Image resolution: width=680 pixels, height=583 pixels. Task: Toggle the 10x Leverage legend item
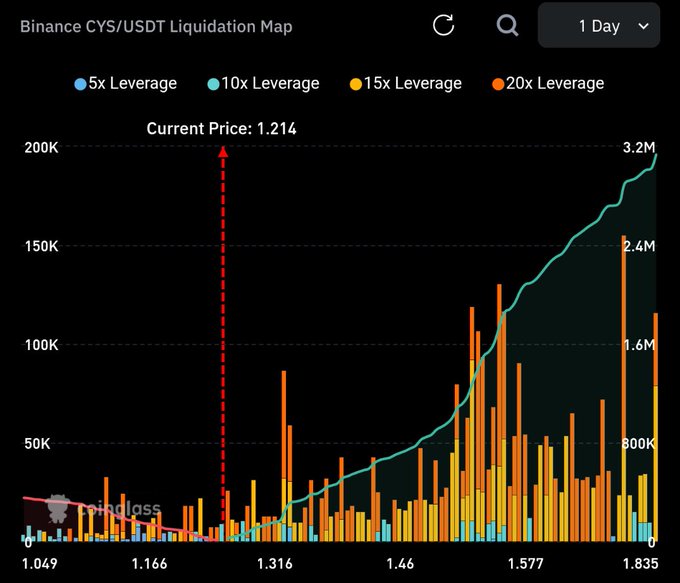pyautogui.click(x=263, y=83)
